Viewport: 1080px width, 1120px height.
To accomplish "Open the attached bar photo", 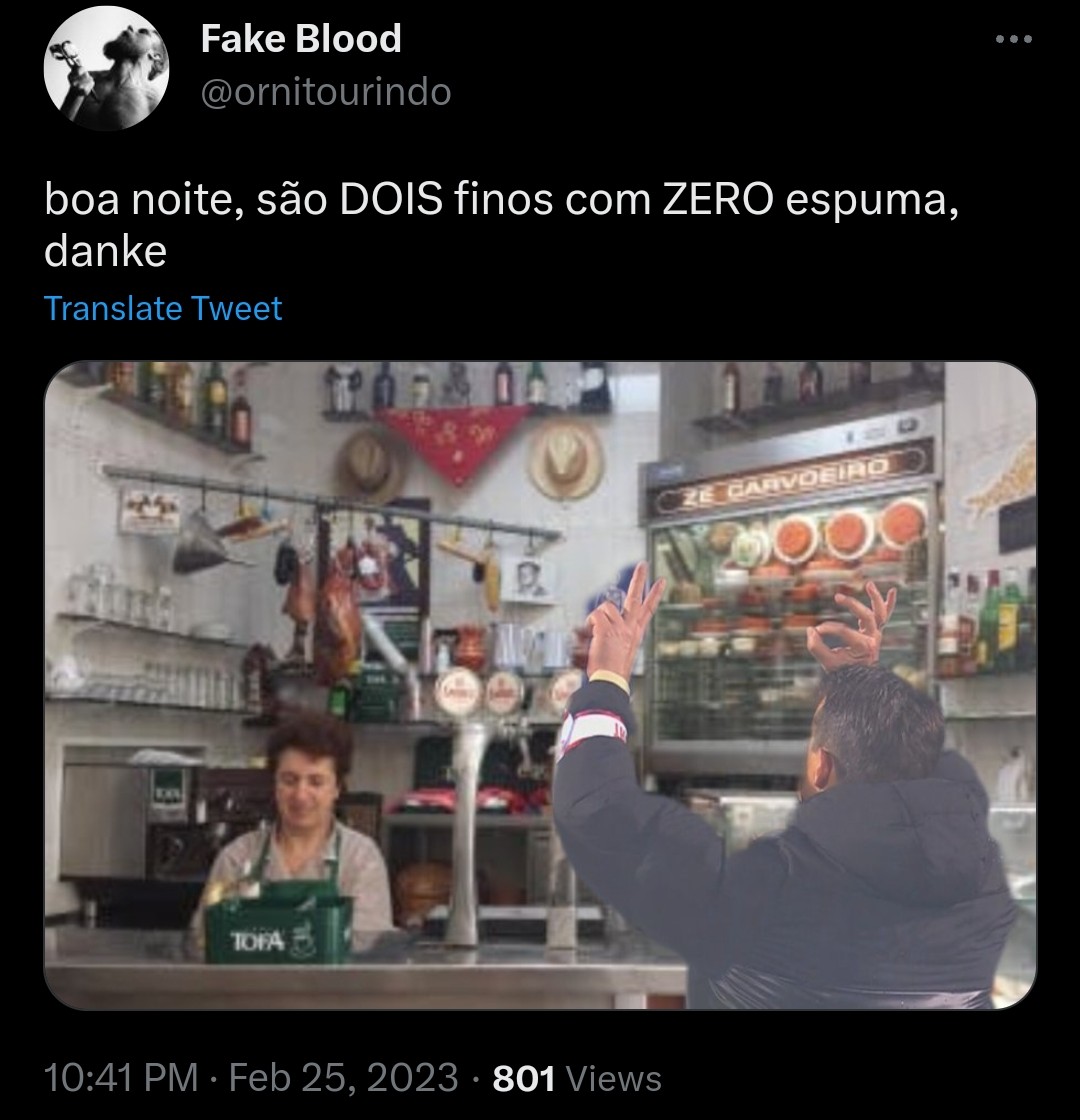I will tap(540, 685).
